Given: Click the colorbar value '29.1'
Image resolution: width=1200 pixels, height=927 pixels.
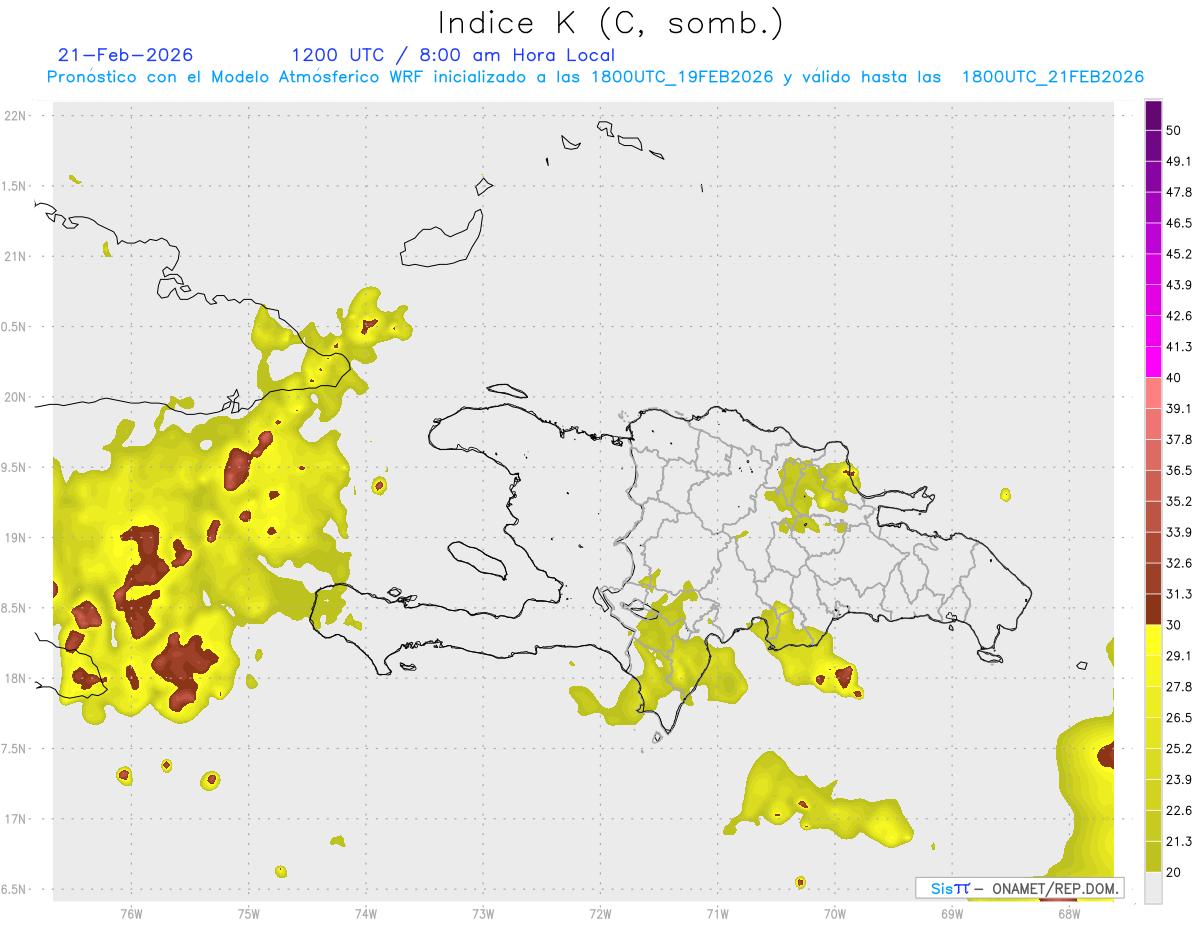Looking at the screenshot, I should 1179,655.
